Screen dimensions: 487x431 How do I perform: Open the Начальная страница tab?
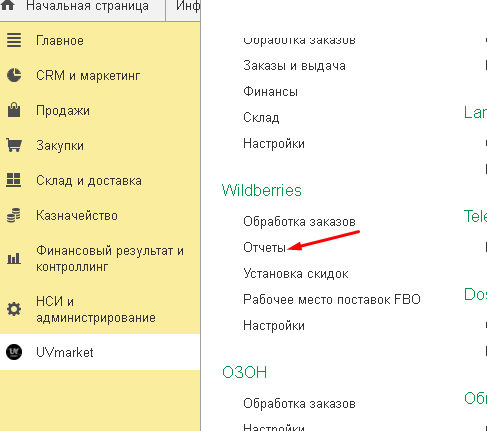(x=87, y=6)
